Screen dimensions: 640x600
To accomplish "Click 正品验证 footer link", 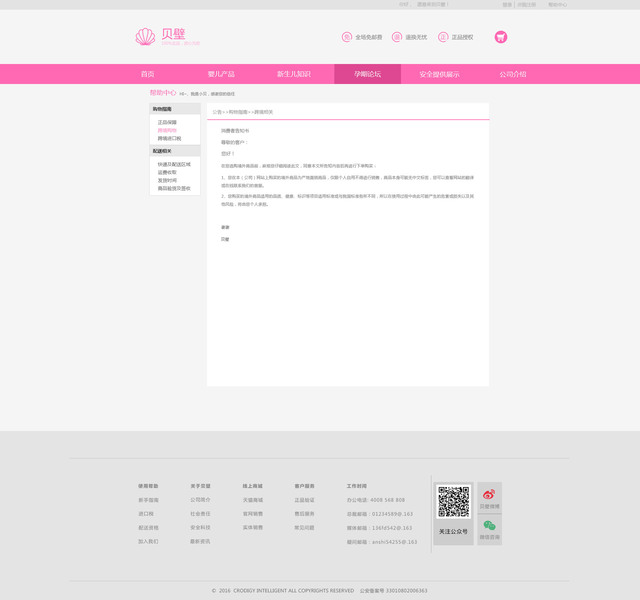I will click(x=304, y=500).
